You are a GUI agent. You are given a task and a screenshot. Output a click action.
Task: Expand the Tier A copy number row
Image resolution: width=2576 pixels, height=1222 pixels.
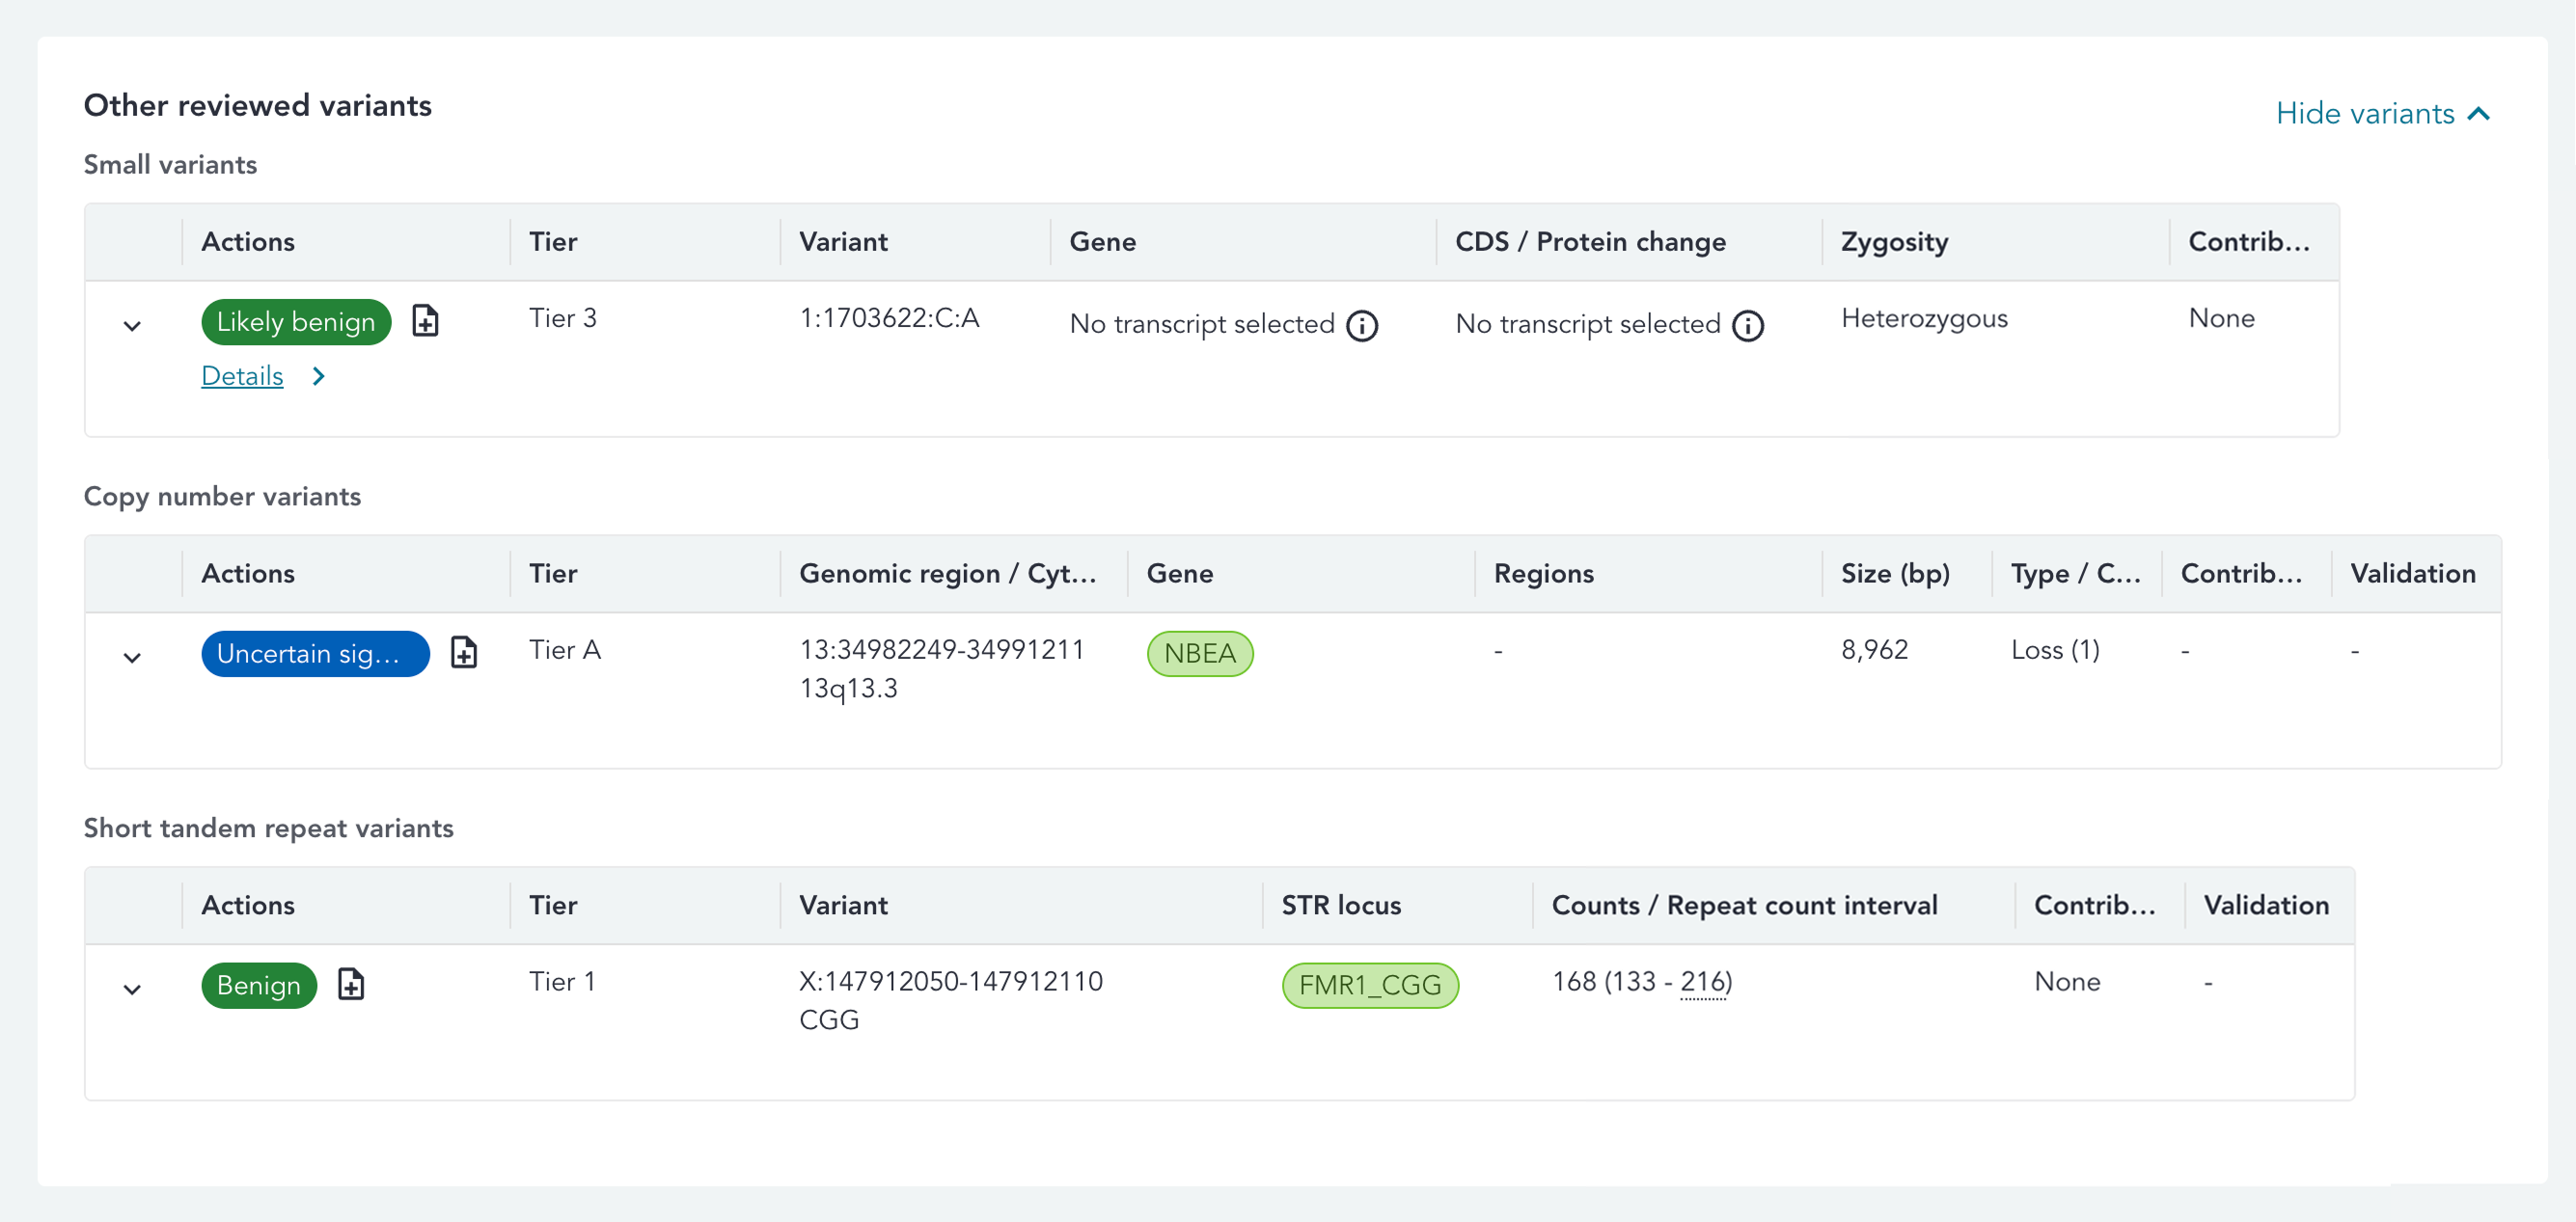pos(132,657)
